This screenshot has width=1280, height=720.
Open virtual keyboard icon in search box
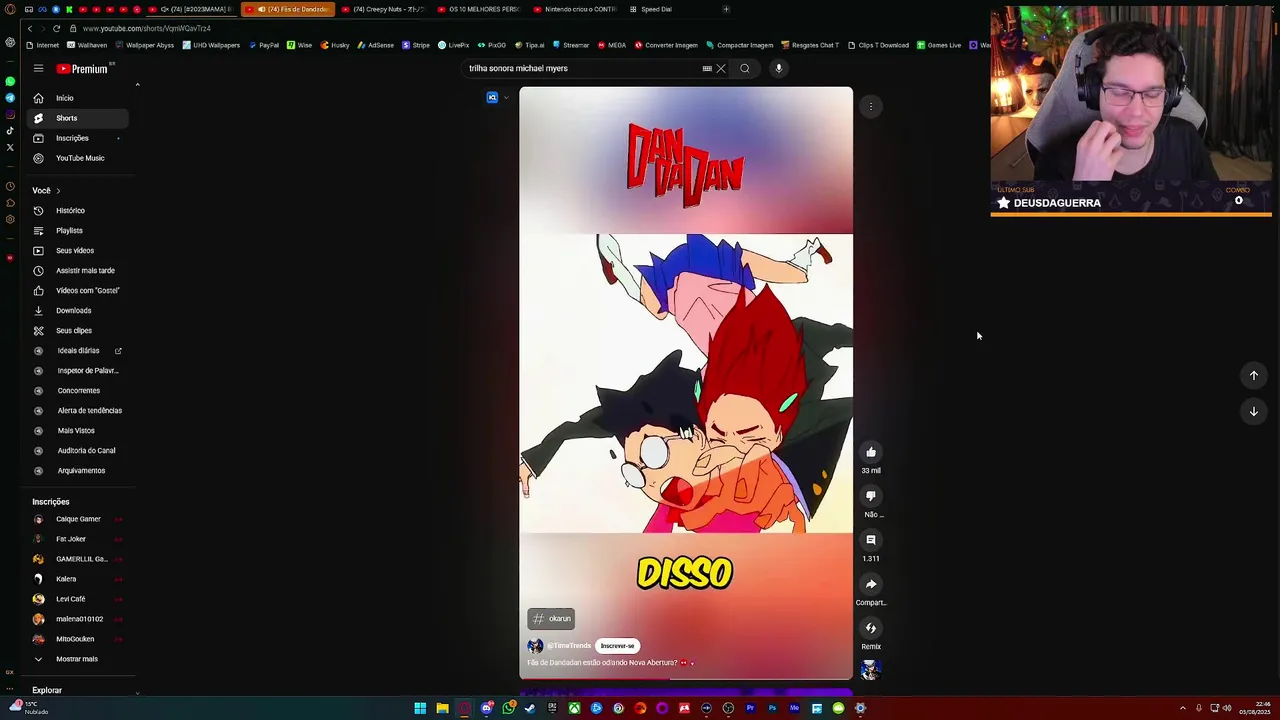707,68
